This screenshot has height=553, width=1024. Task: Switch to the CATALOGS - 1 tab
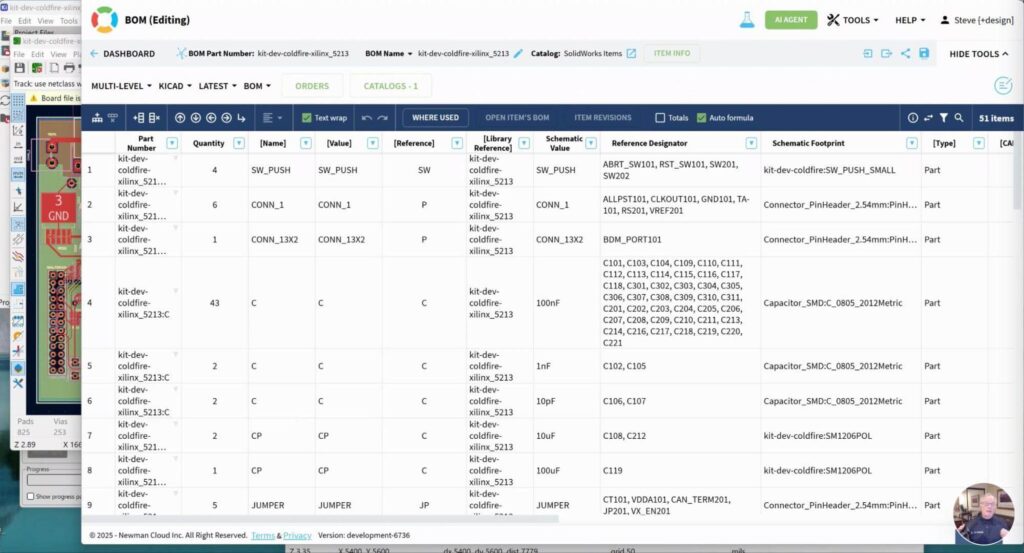coord(391,86)
